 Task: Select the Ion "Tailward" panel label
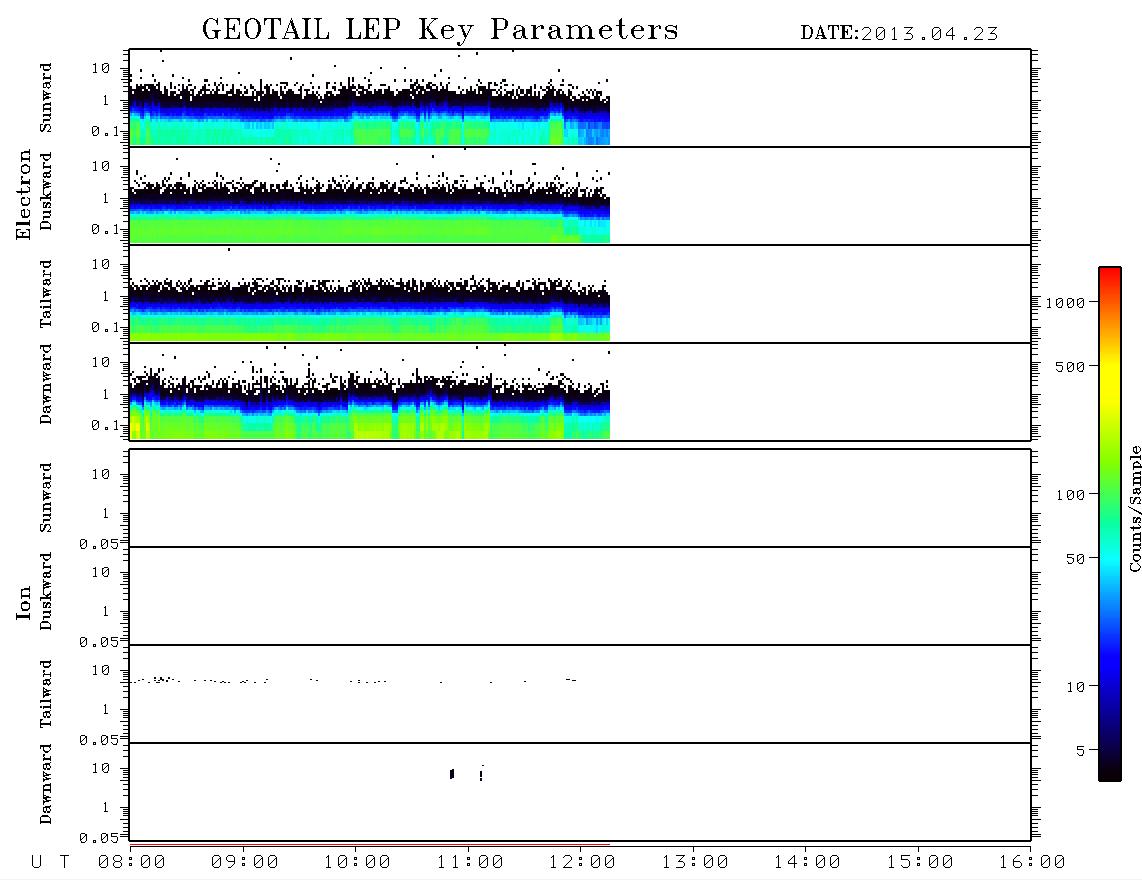[x=46, y=694]
